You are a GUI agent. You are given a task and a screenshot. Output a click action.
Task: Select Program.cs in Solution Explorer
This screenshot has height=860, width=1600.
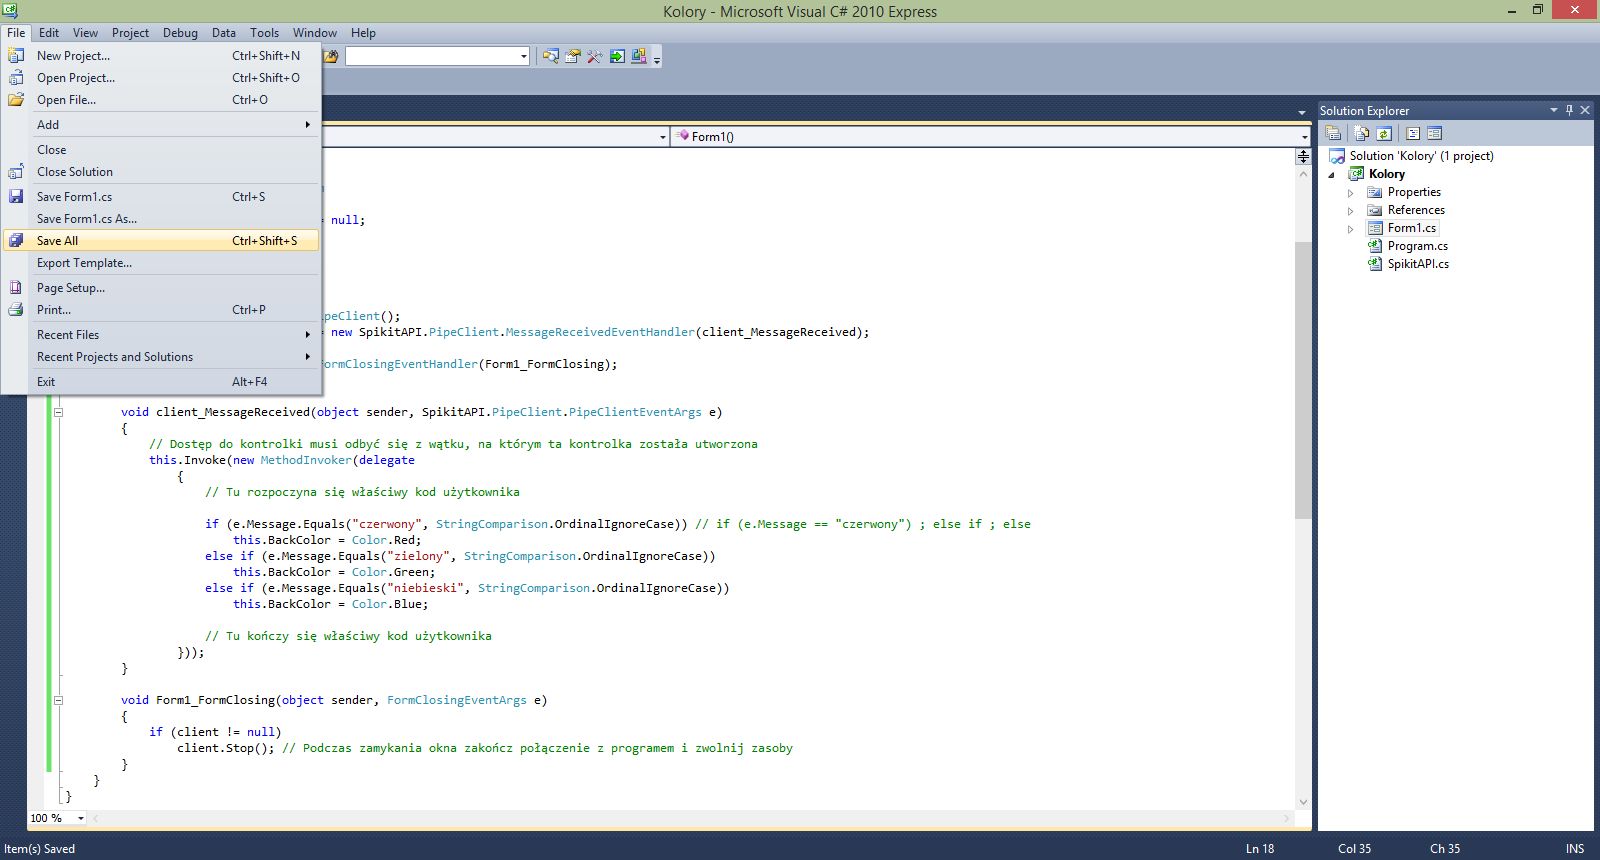1417,246
